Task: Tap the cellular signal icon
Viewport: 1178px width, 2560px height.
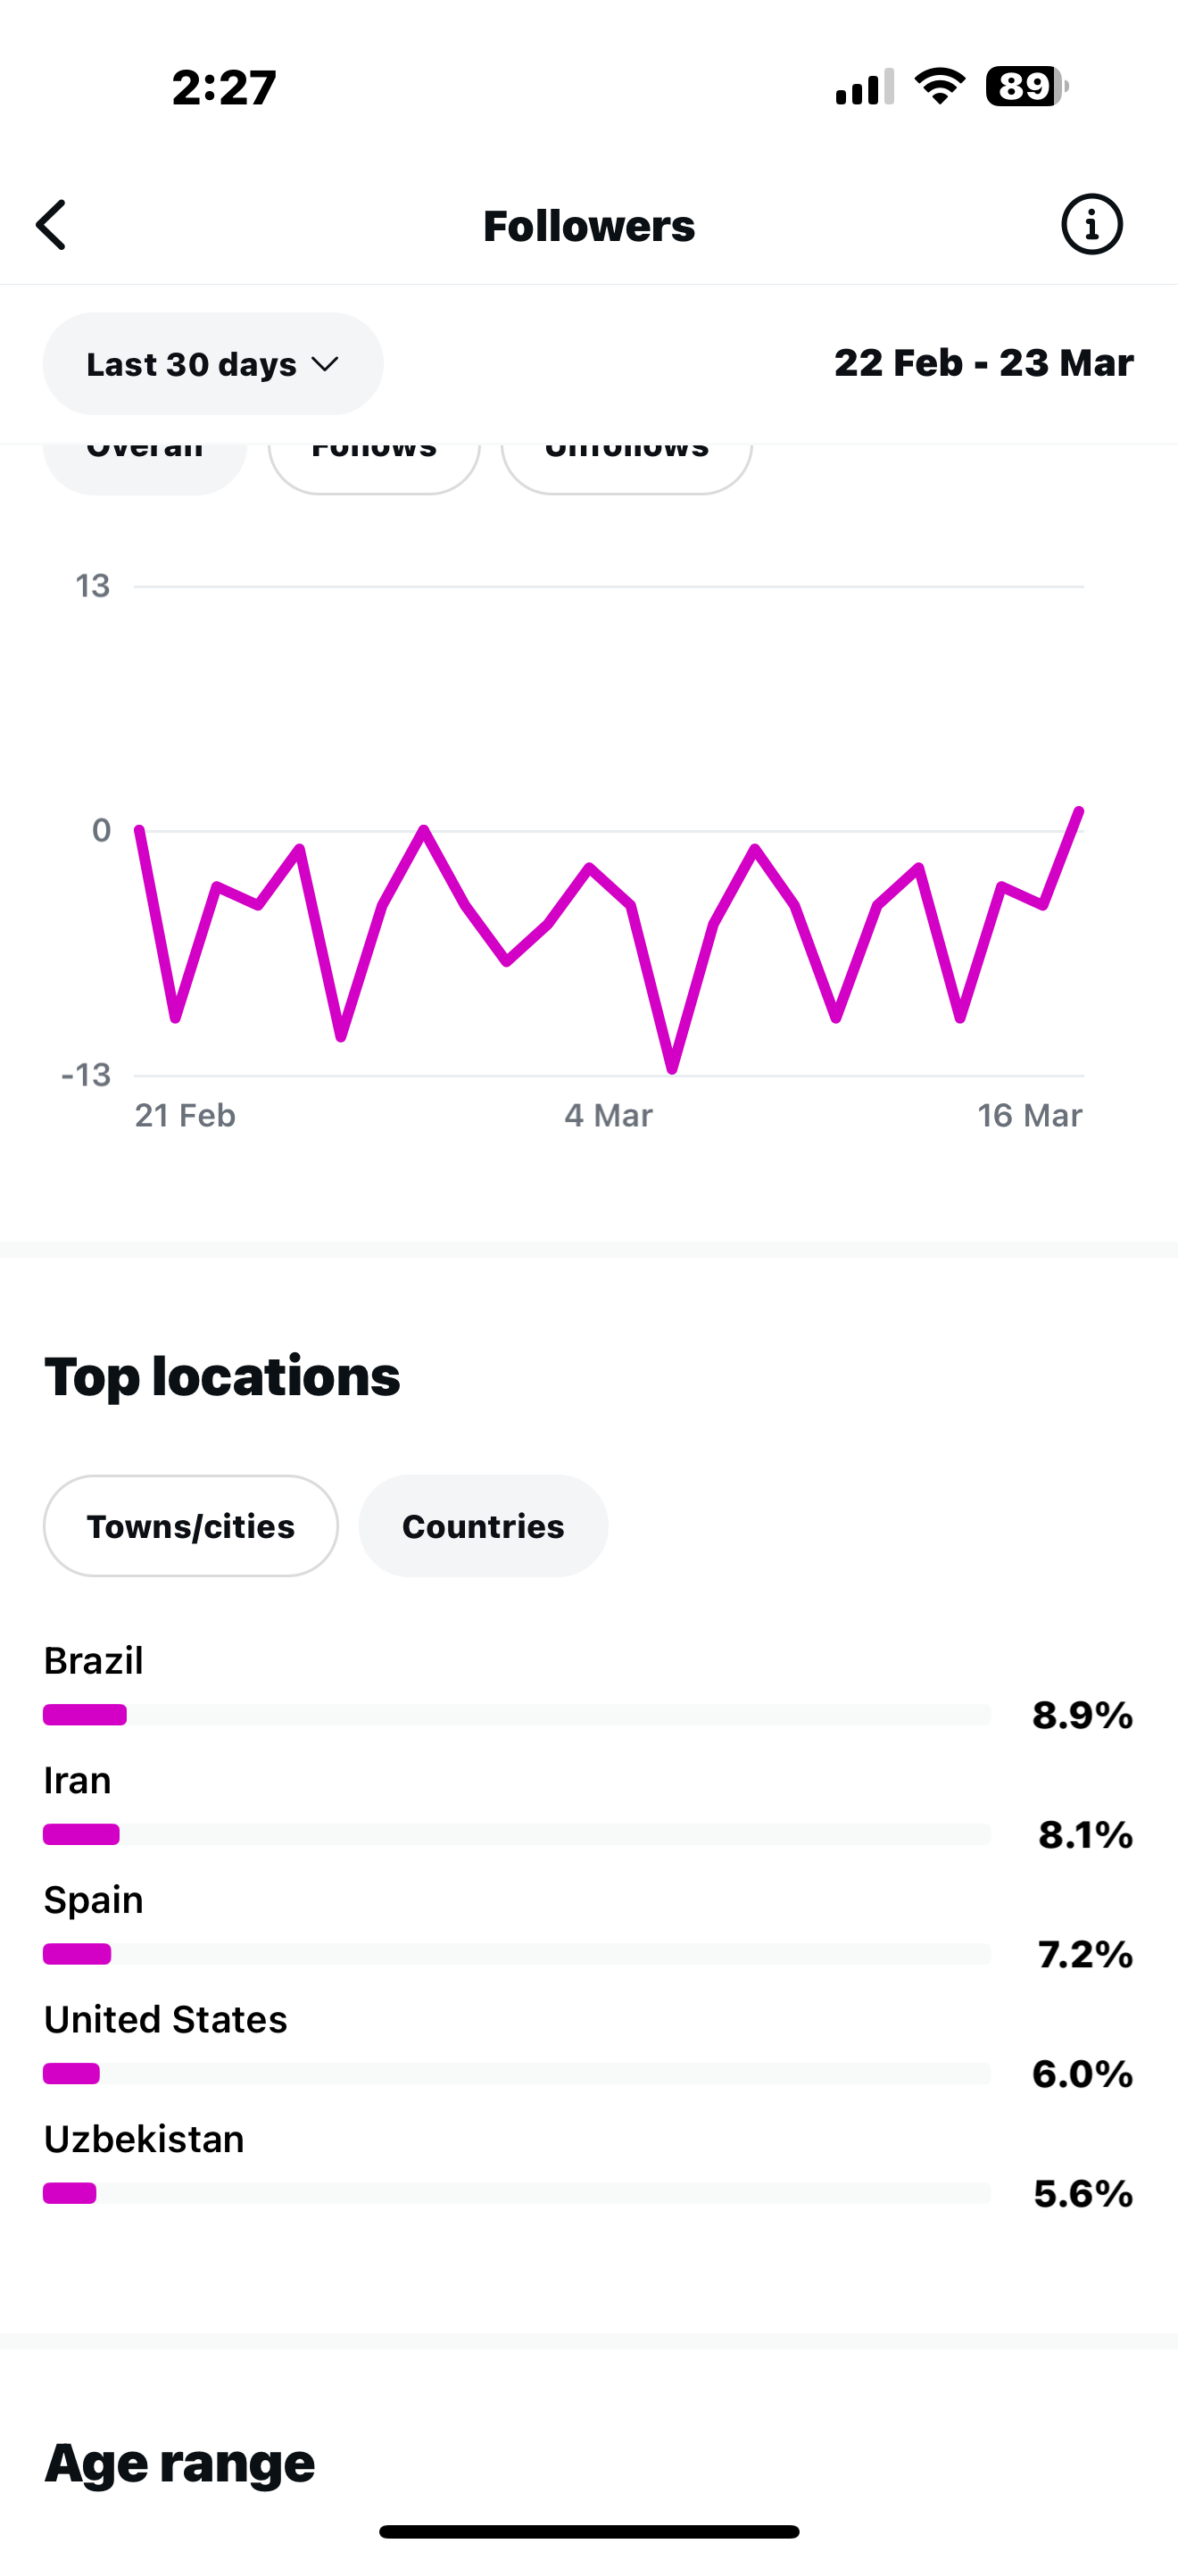Action: 864,88
